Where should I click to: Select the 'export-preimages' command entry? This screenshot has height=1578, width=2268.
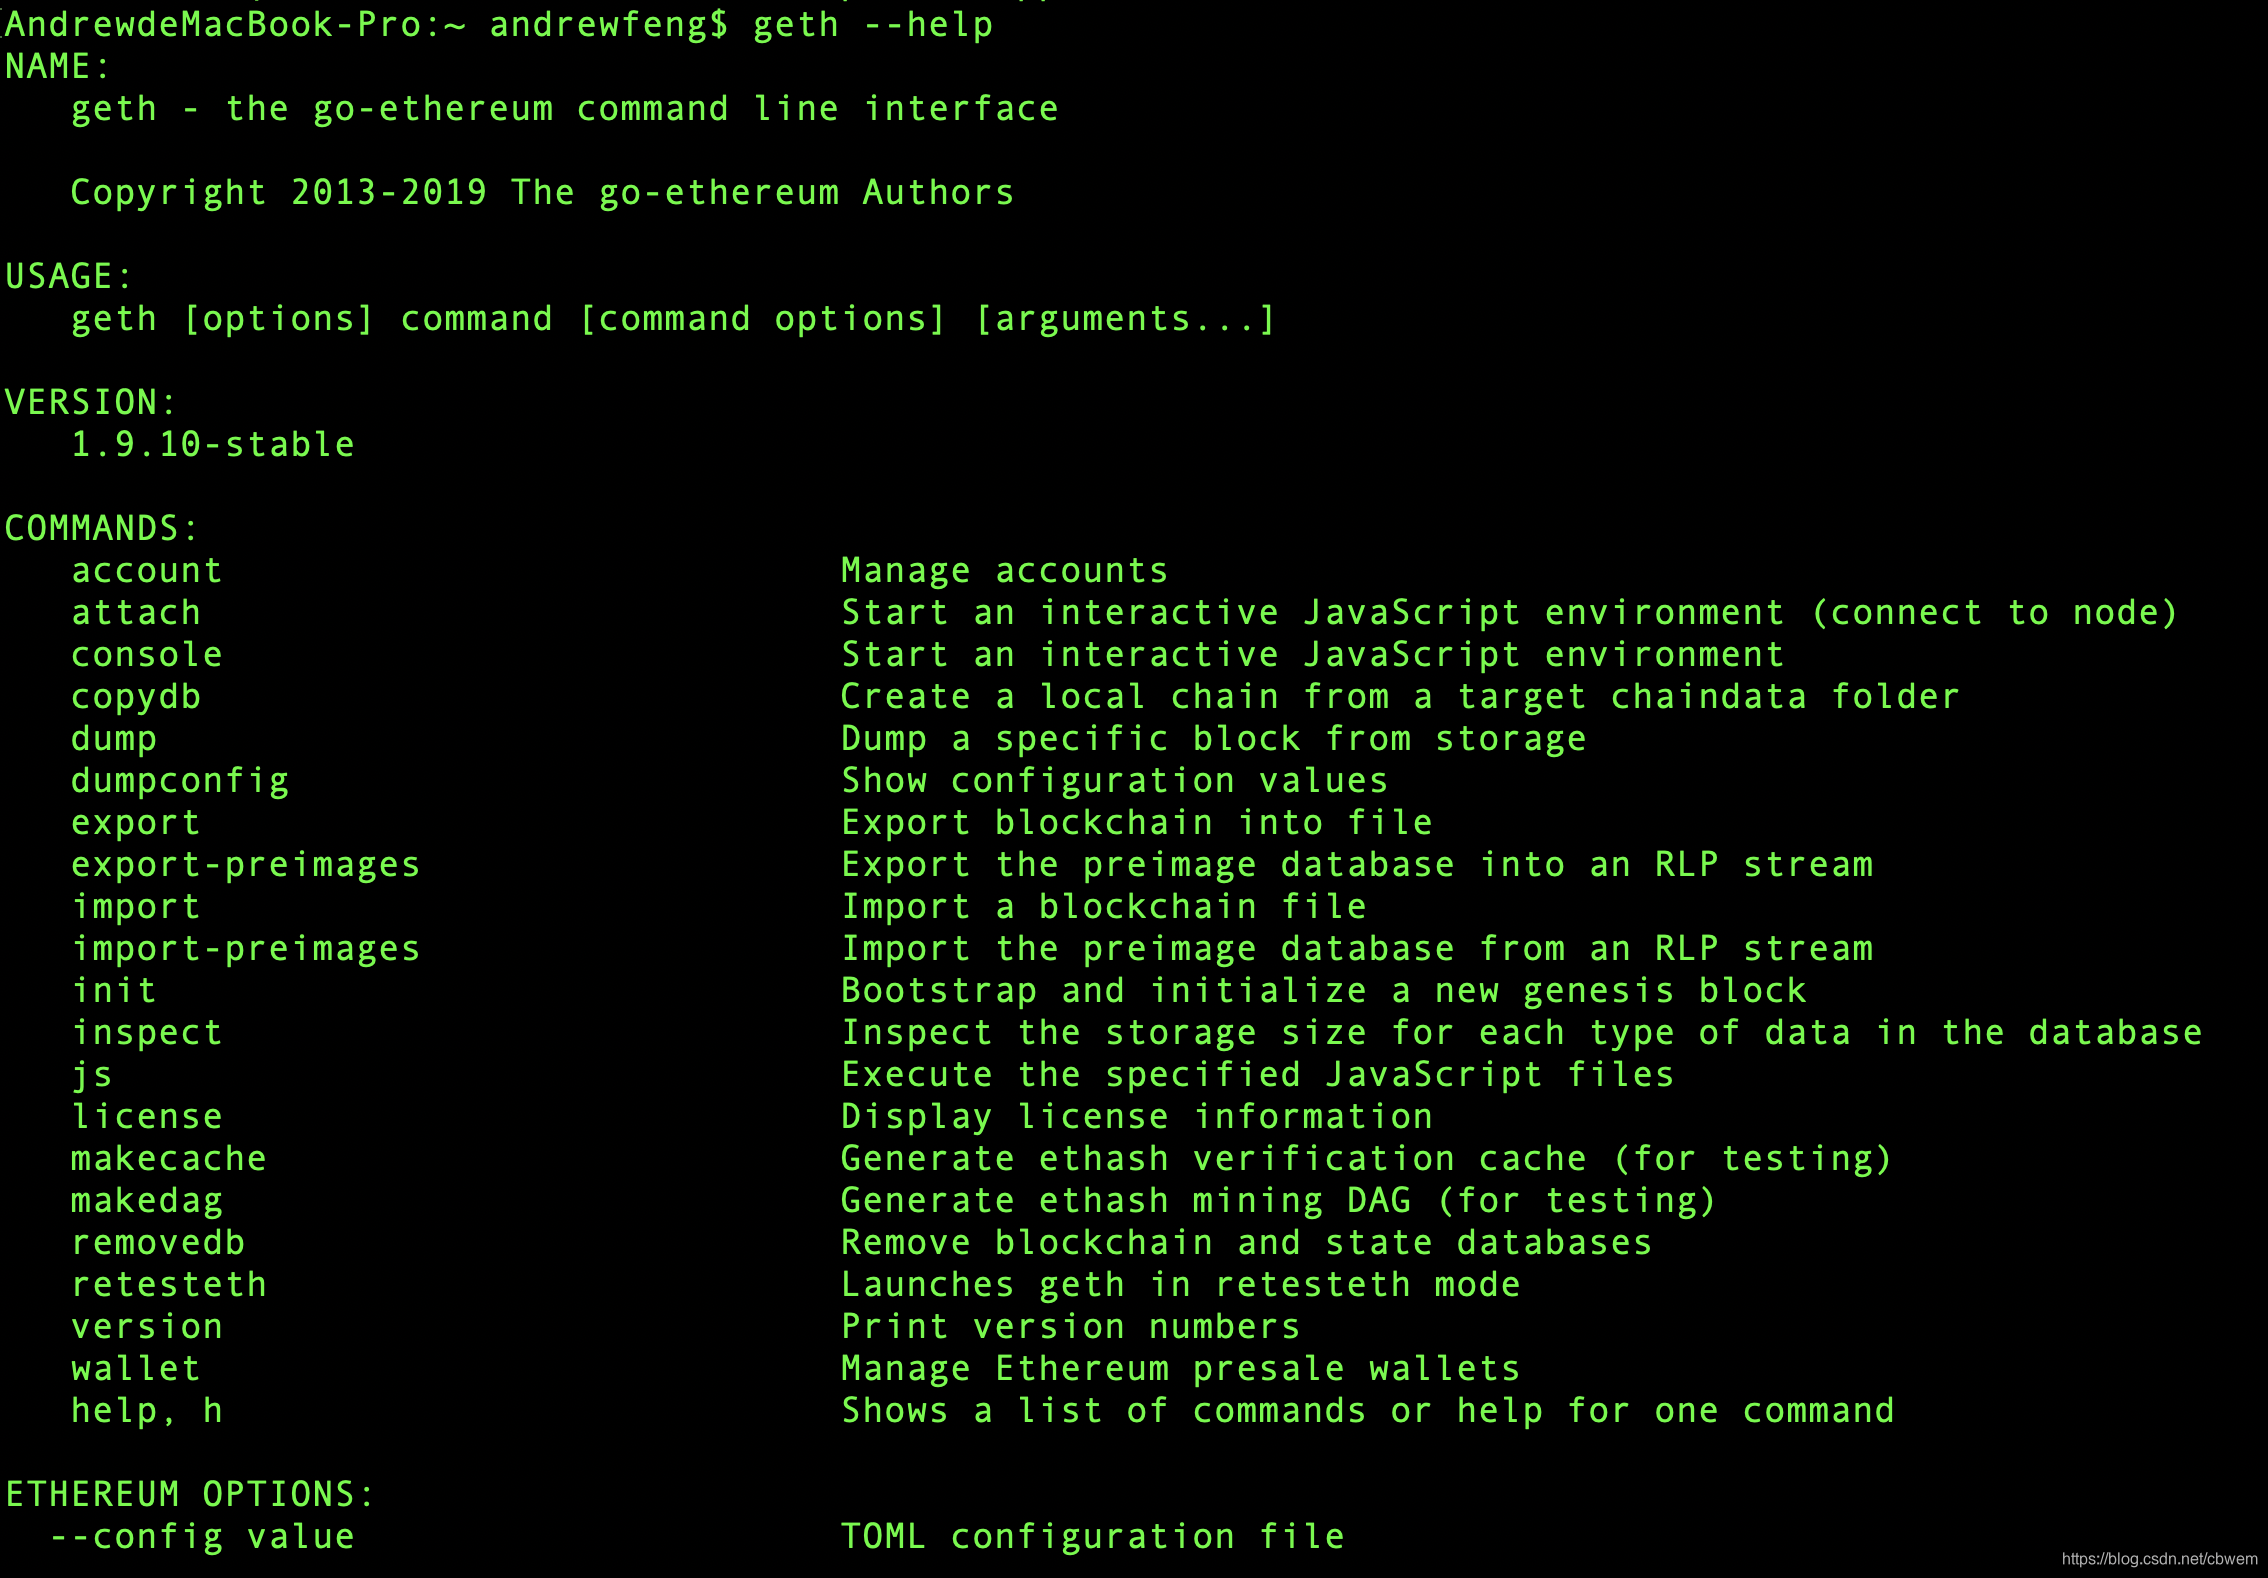coord(246,865)
